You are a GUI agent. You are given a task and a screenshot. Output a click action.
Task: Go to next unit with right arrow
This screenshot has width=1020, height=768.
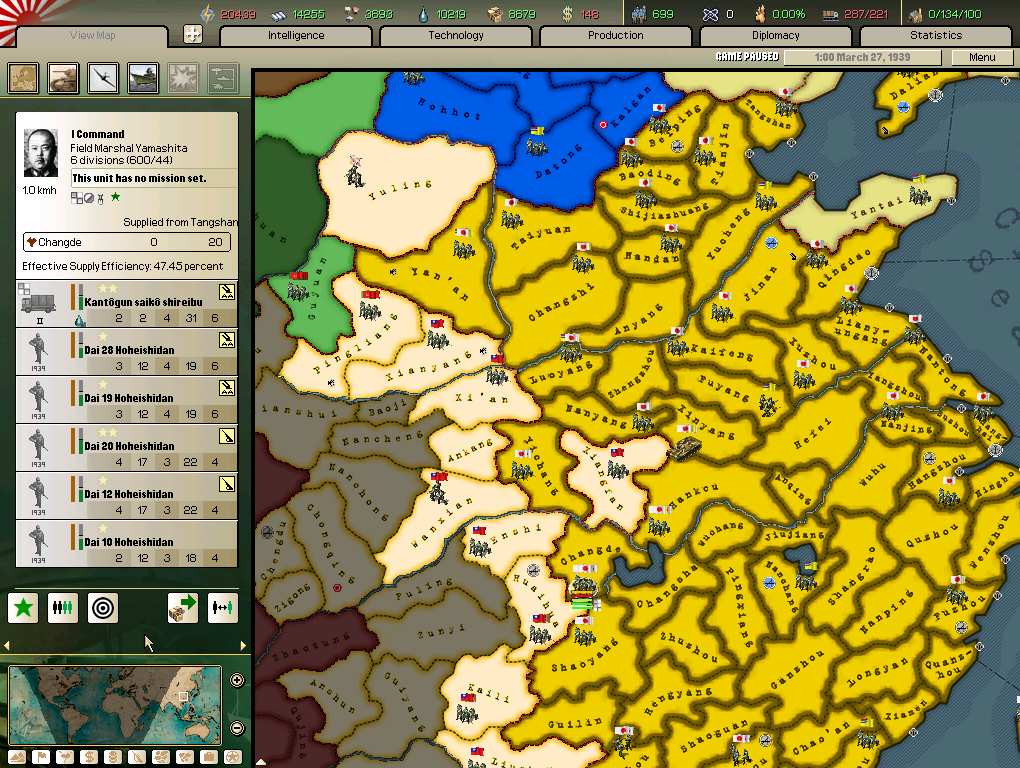point(243,646)
